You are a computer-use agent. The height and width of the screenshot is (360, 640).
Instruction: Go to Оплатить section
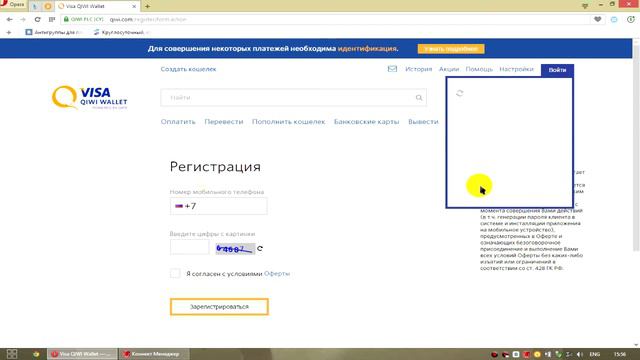point(178,122)
